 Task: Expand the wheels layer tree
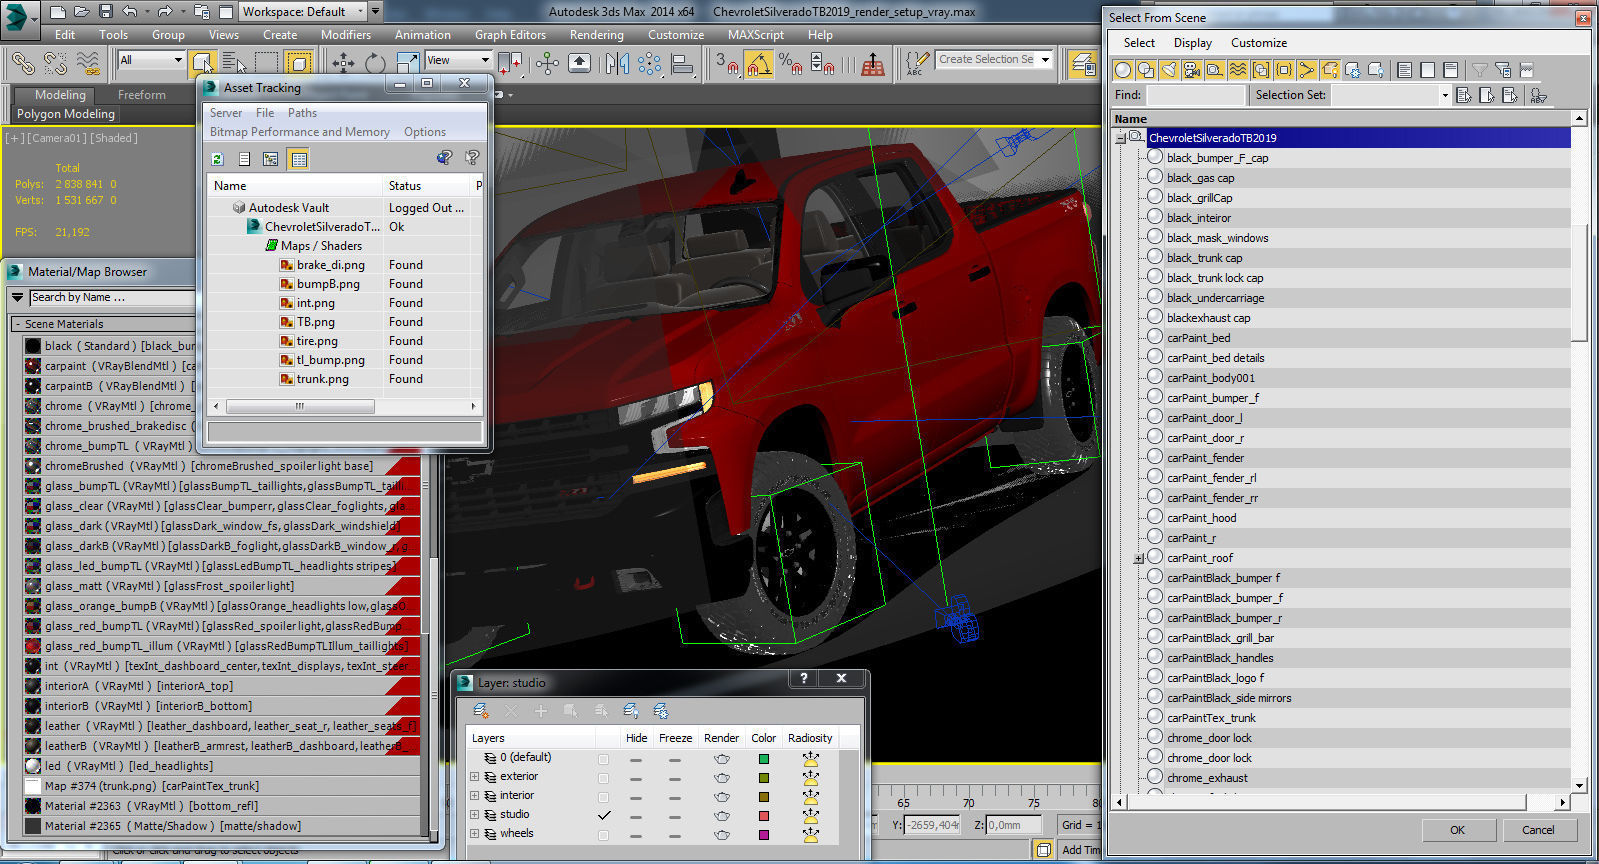click(474, 834)
